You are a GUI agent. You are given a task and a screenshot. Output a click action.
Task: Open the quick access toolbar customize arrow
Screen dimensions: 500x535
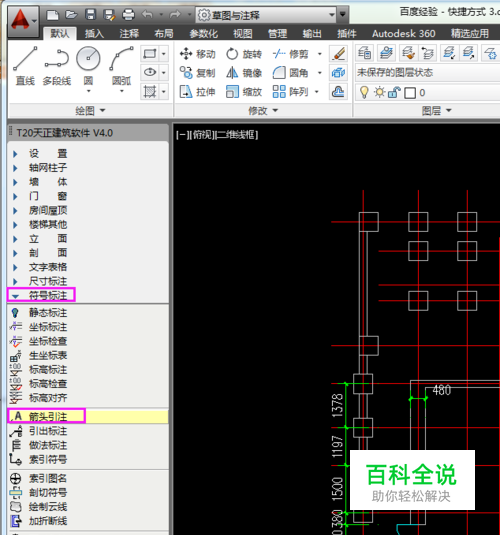pyautogui.click(x=342, y=15)
